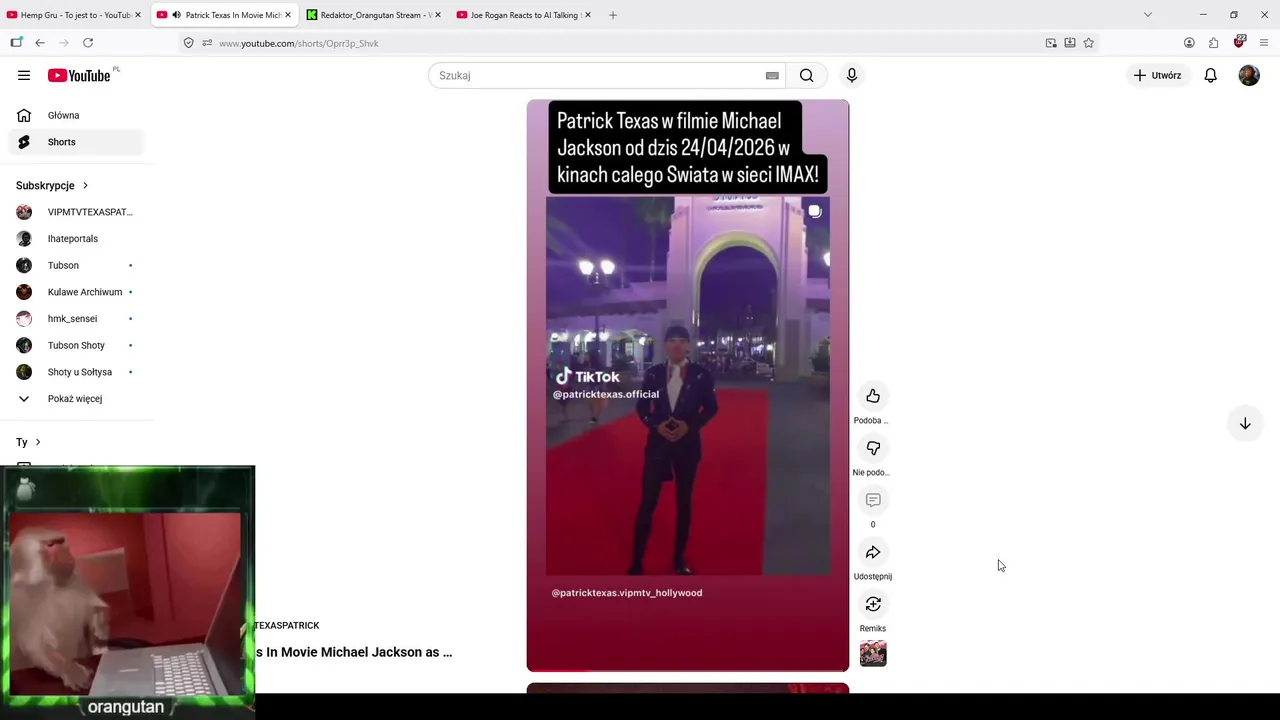1280x720 pixels.
Task: Open Ihateportals subscription channel
Action: [77, 239]
